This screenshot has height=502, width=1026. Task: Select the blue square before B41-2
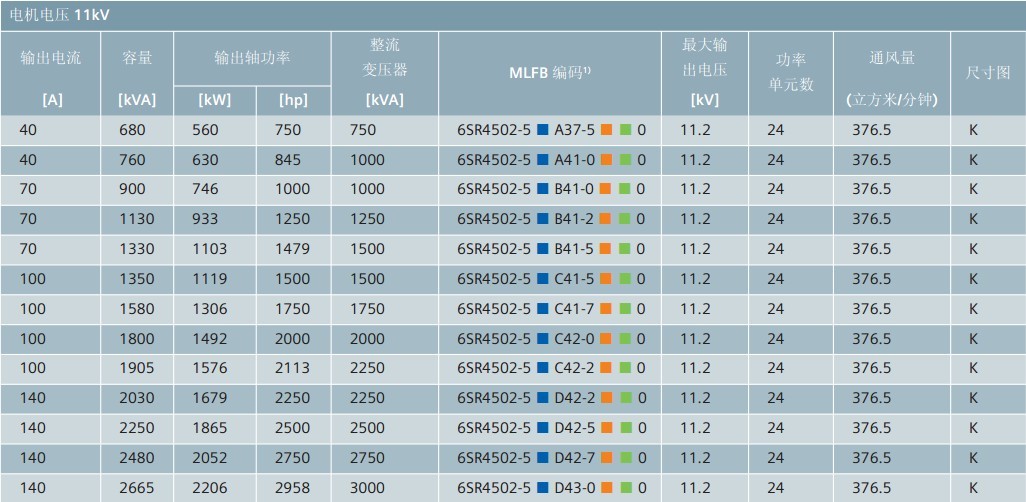click(x=542, y=220)
